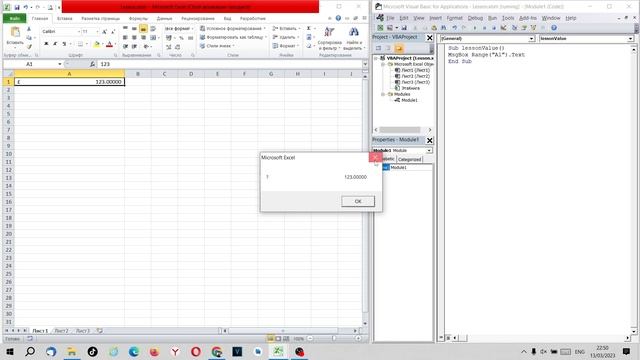Open the Name Box dropdown showing A1

[60, 64]
